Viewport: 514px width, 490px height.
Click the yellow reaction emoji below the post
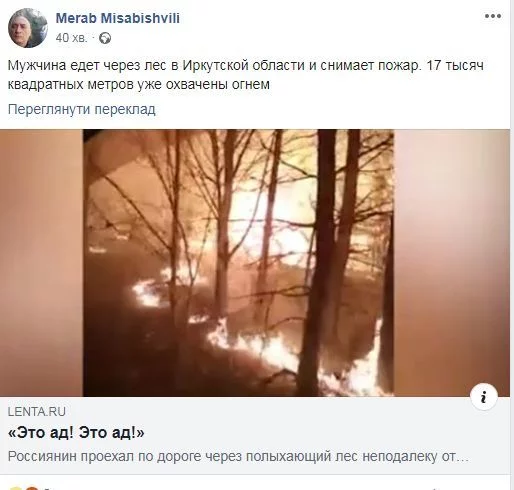(17, 488)
